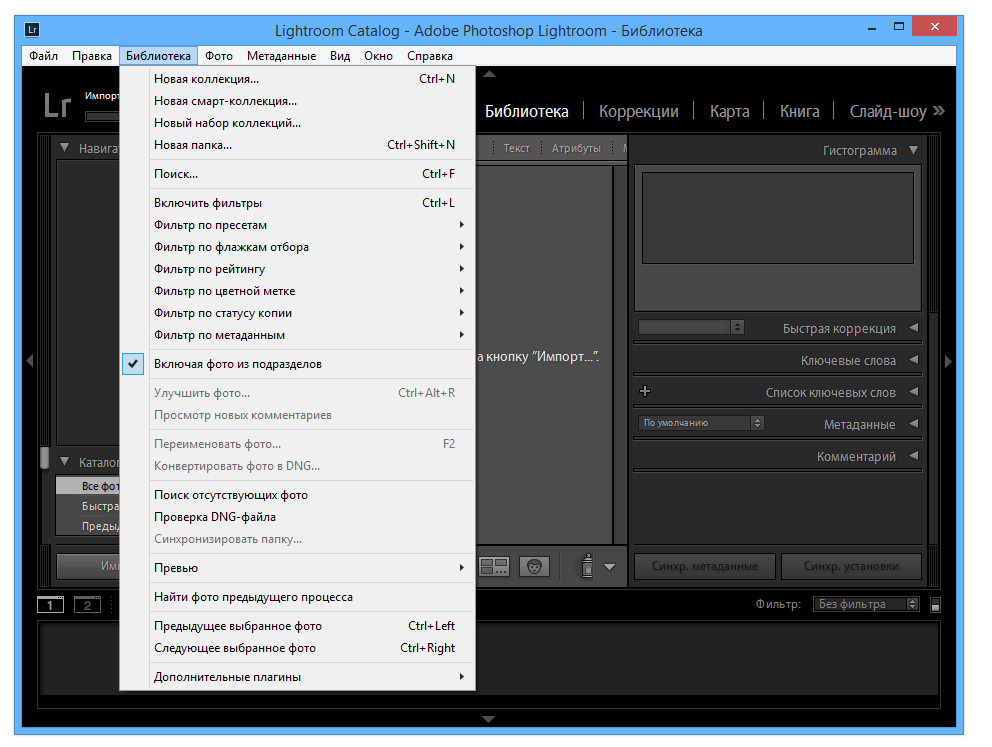Image resolution: width=992 pixels, height=747 pixels.
Task: Show more modules with double arrow
Action: coord(939,111)
